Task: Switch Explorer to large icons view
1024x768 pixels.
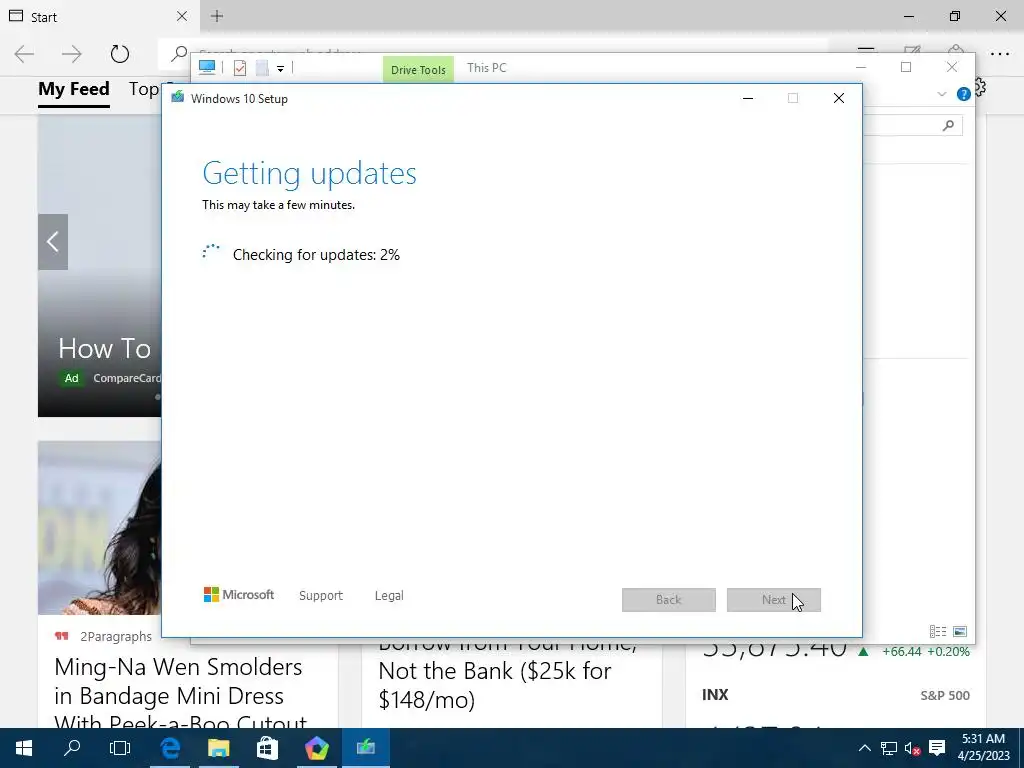Action: pos(960,631)
